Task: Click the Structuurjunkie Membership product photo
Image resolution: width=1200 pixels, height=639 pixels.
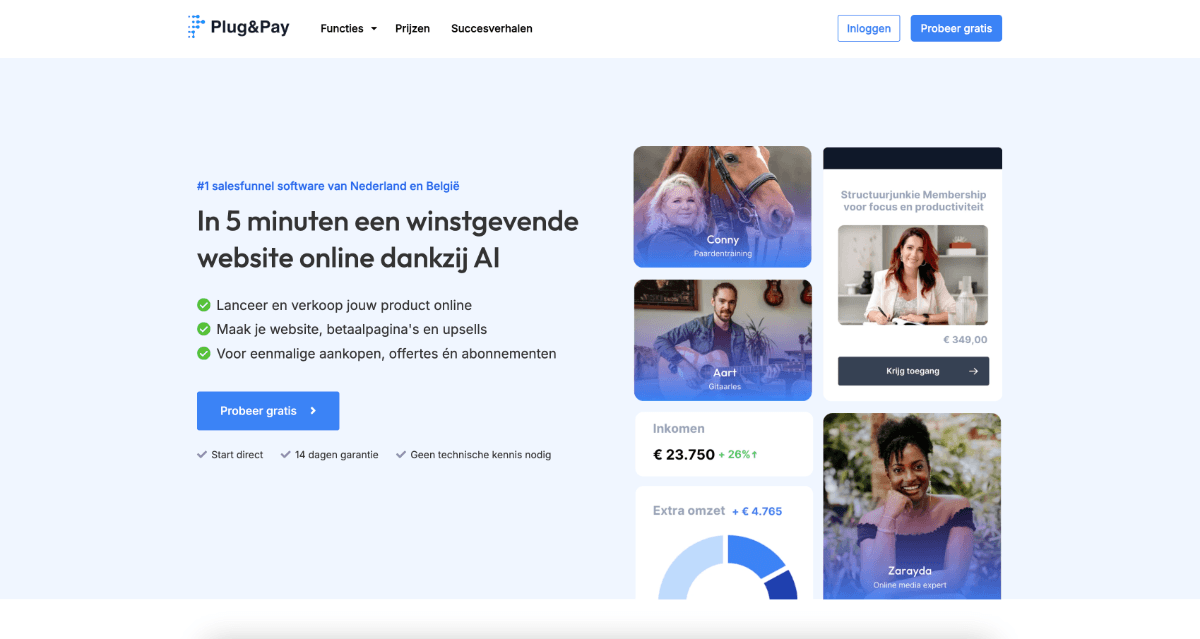Action: 913,275
